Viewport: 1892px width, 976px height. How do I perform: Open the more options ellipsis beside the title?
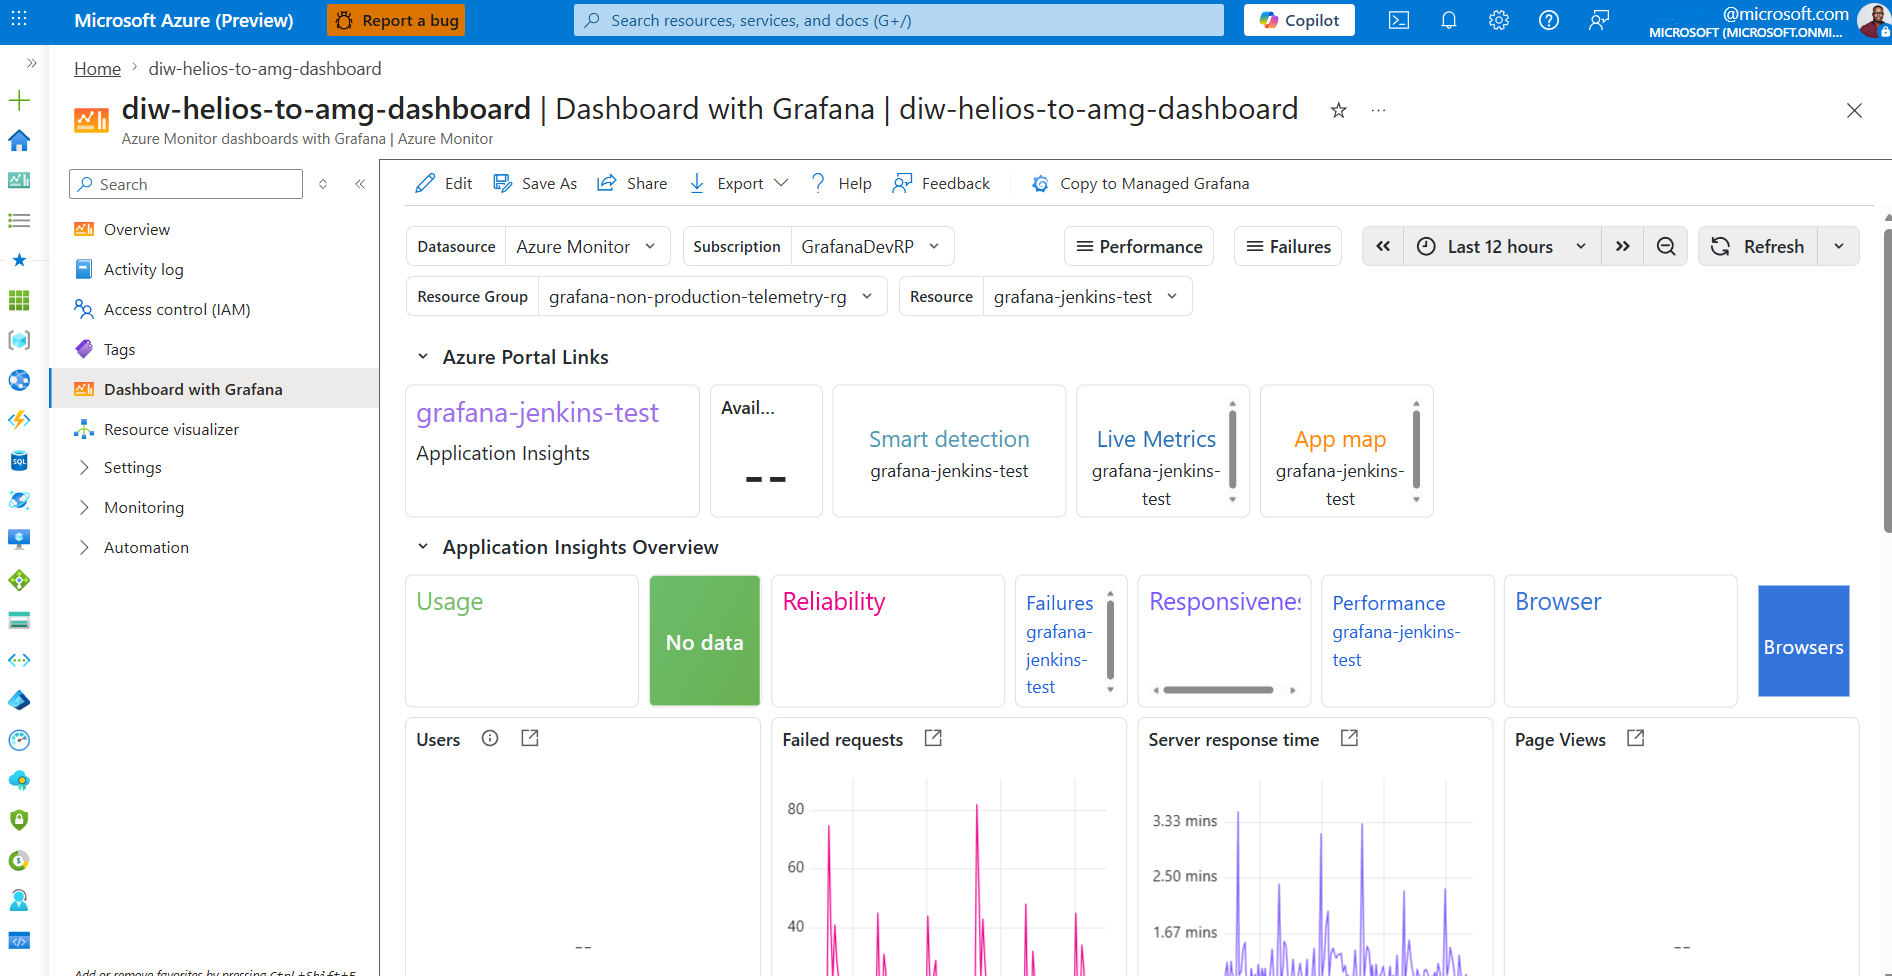pyautogui.click(x=1379, y=110)
